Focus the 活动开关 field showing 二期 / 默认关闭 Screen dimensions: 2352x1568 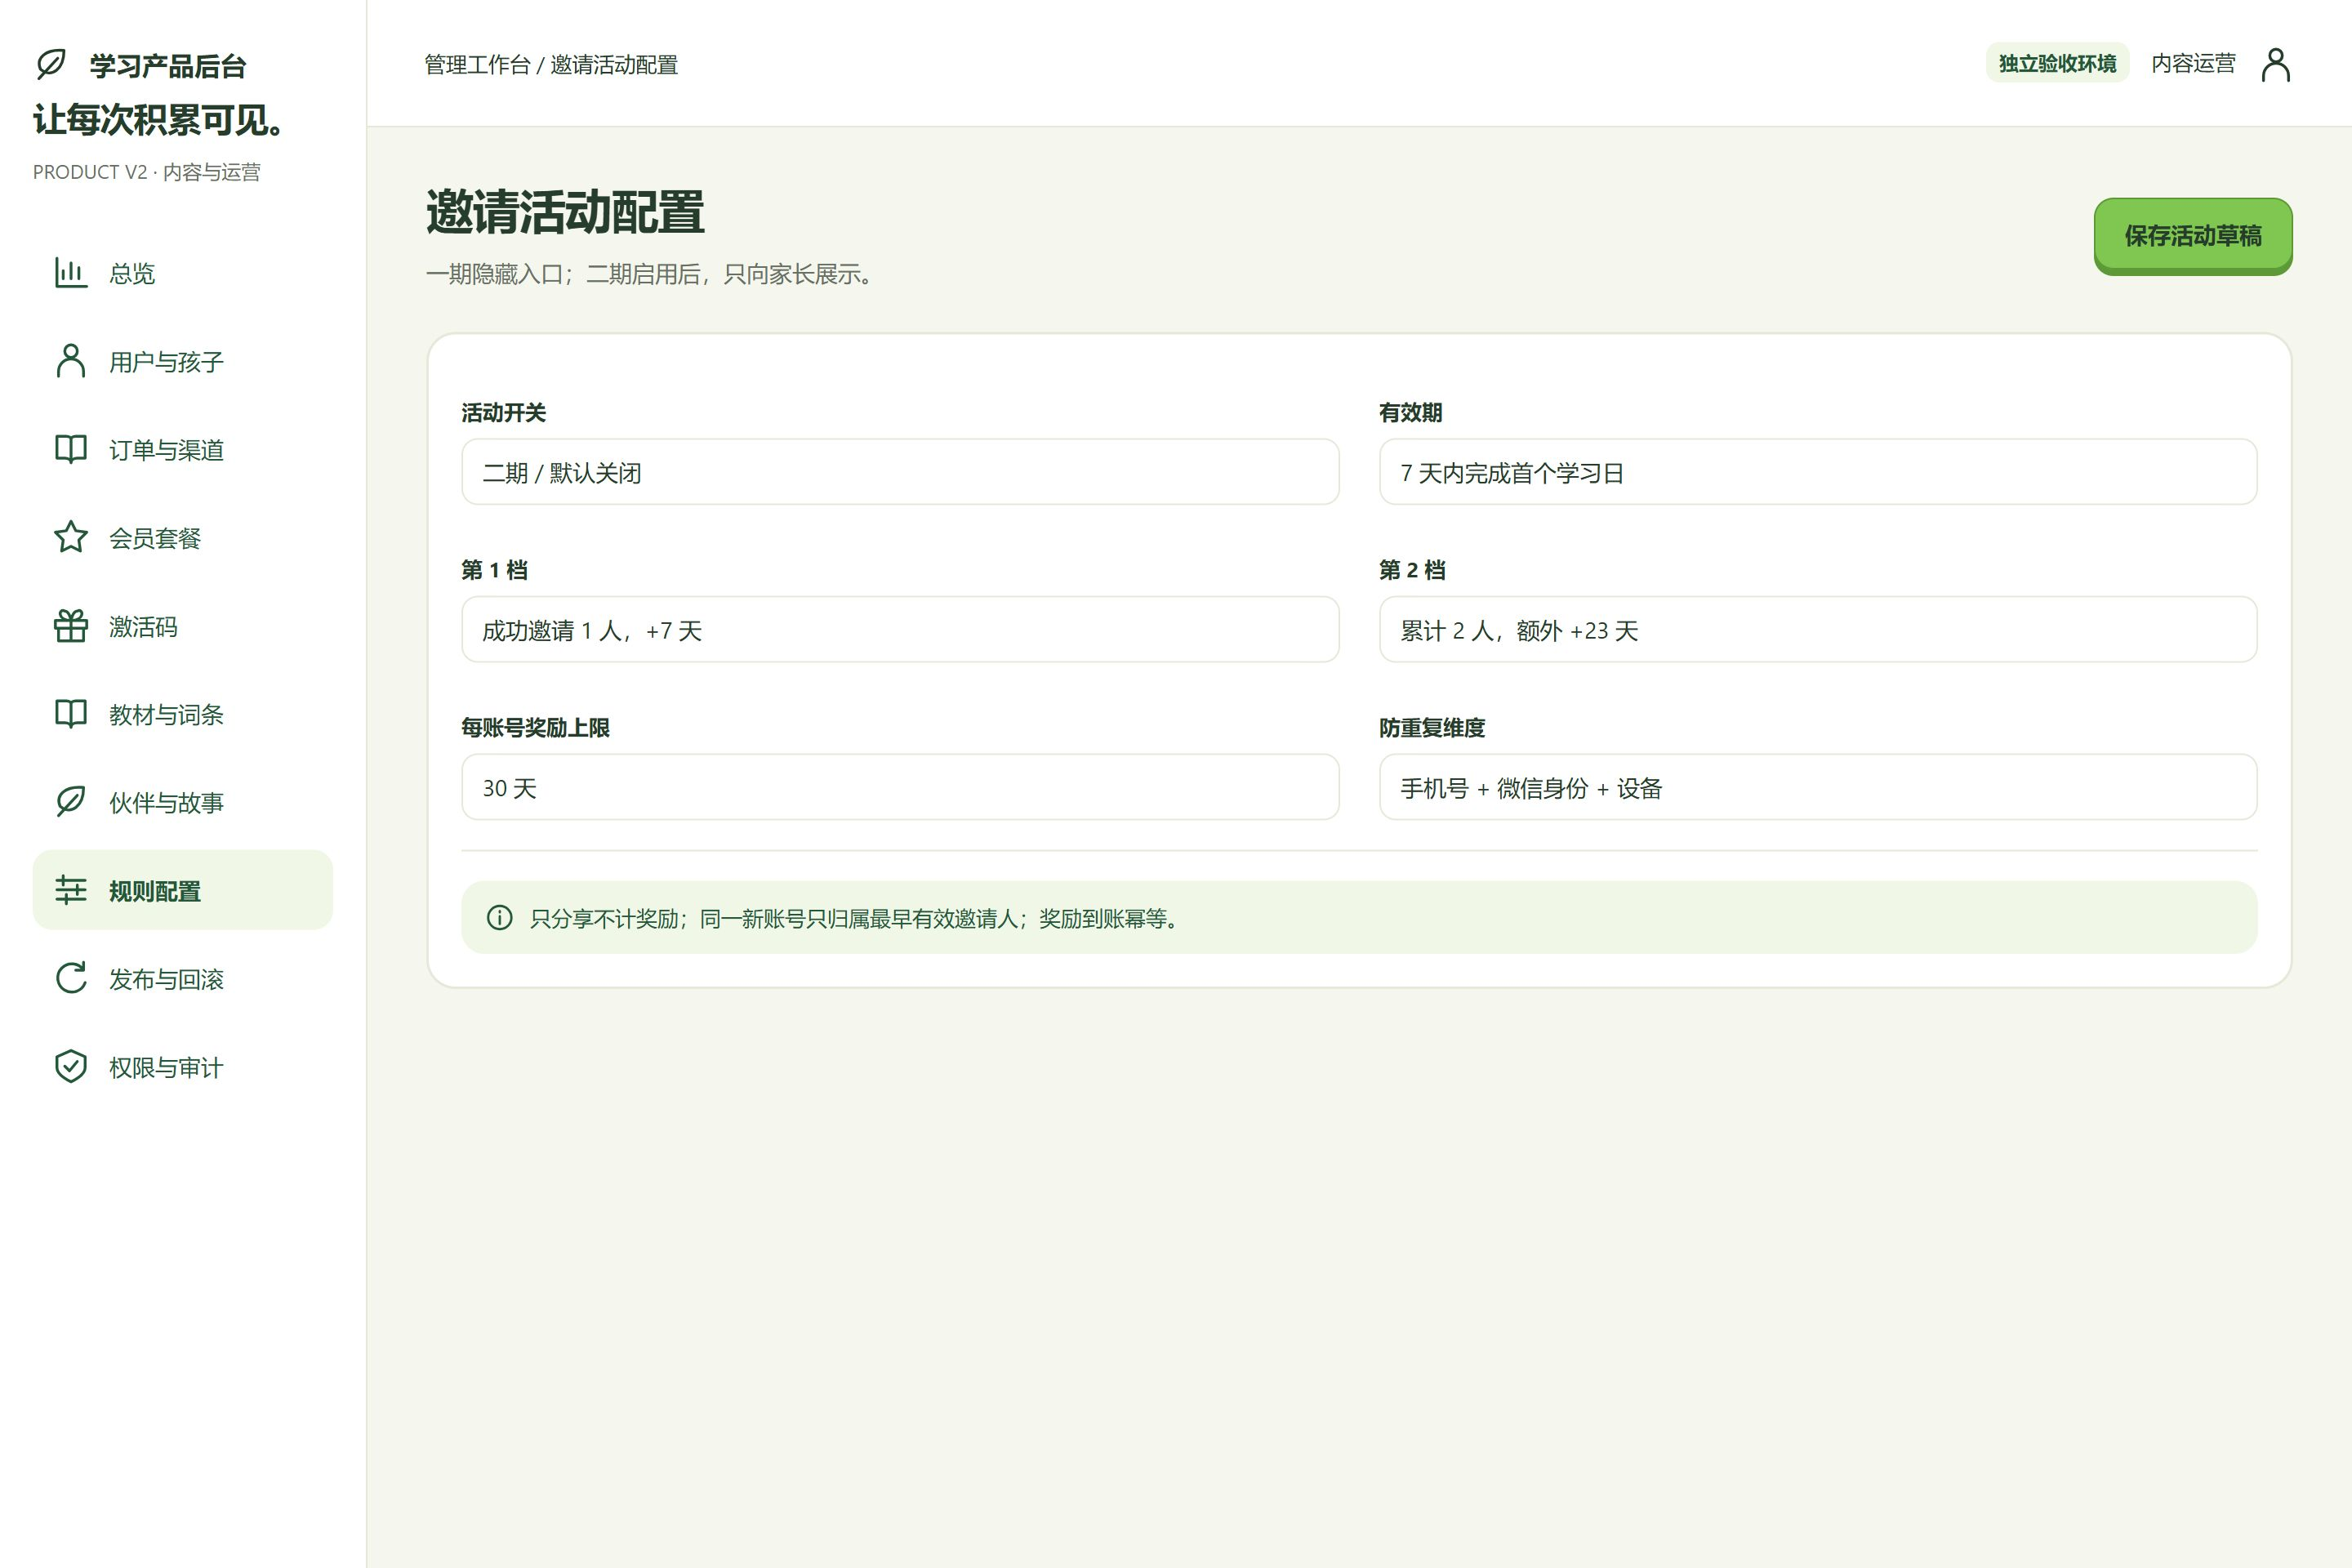900,472
